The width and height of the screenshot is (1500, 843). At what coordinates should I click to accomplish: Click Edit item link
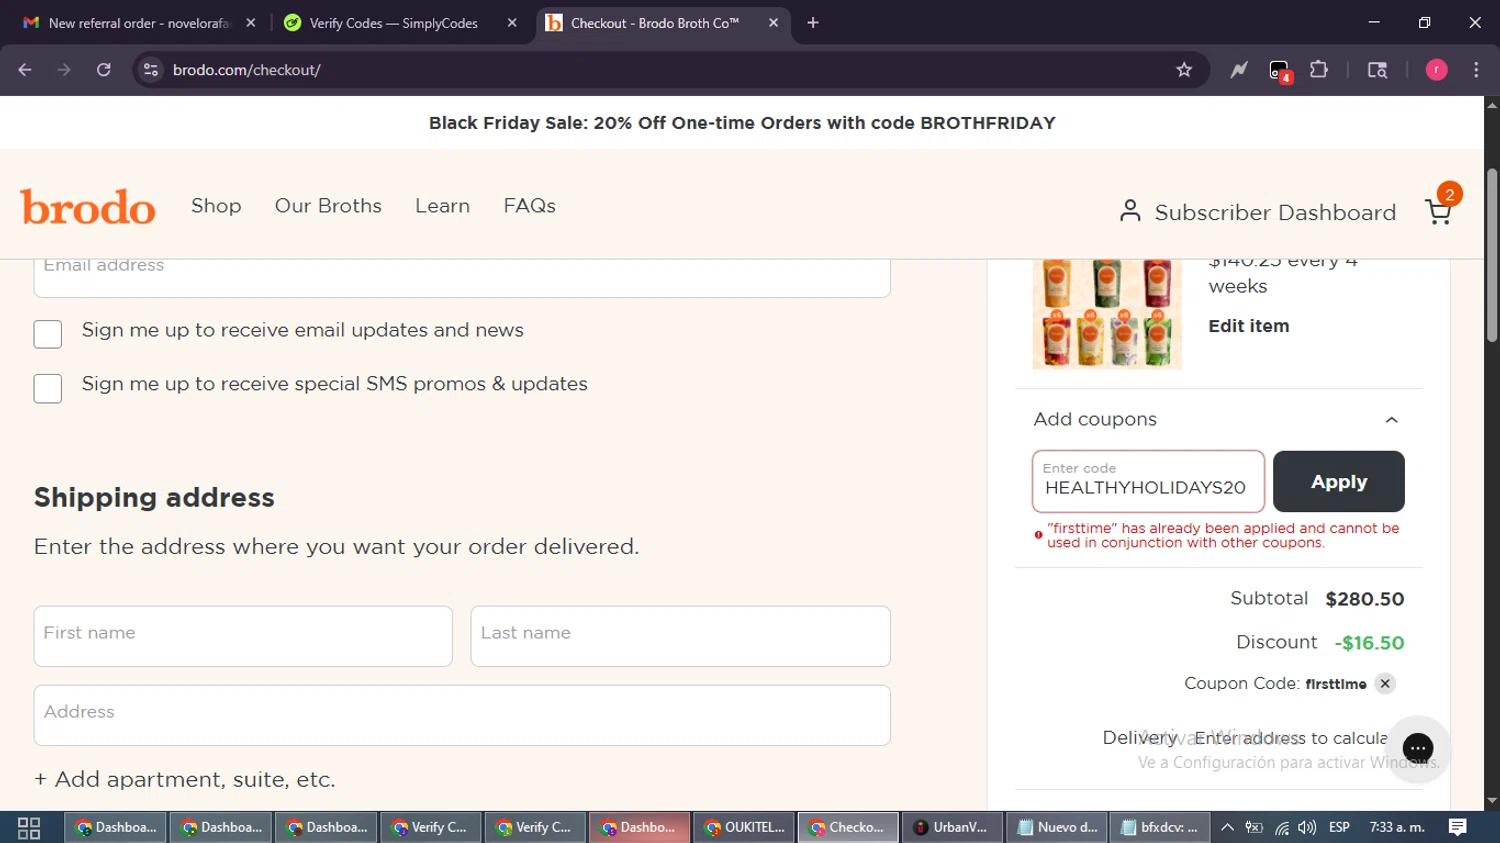pos(1248,326)
